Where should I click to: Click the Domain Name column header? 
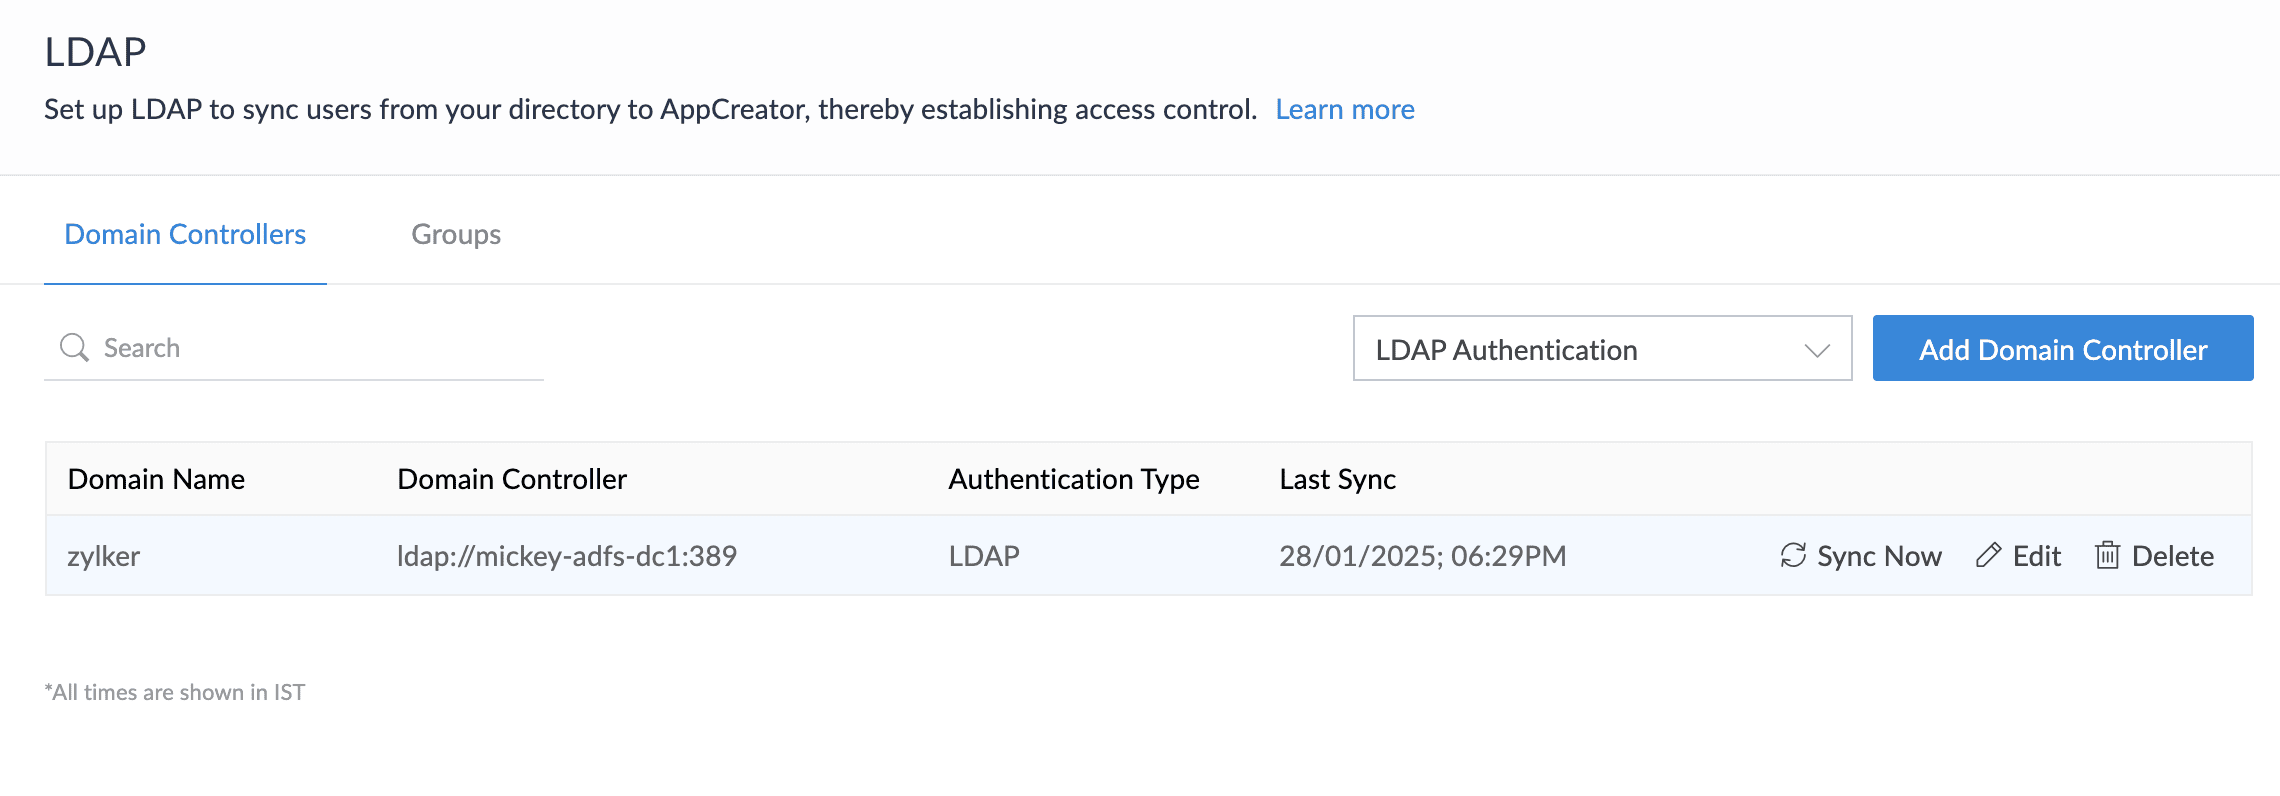(x=156, y=479)
